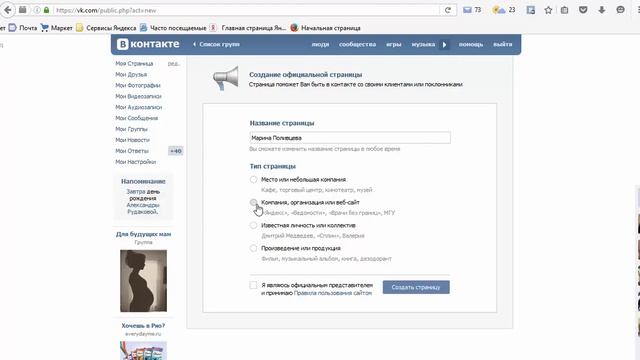
Task: Open the сообщества header menu item
Action: (x=358, y=44)
